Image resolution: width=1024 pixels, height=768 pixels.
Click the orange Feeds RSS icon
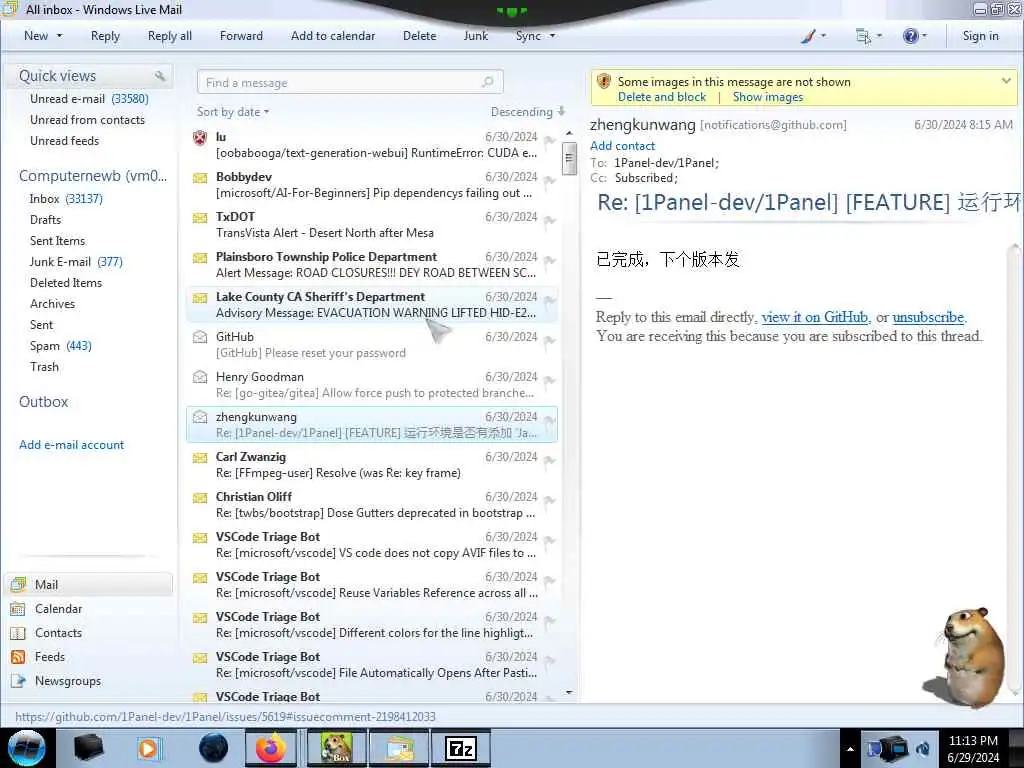click(18, 657)
